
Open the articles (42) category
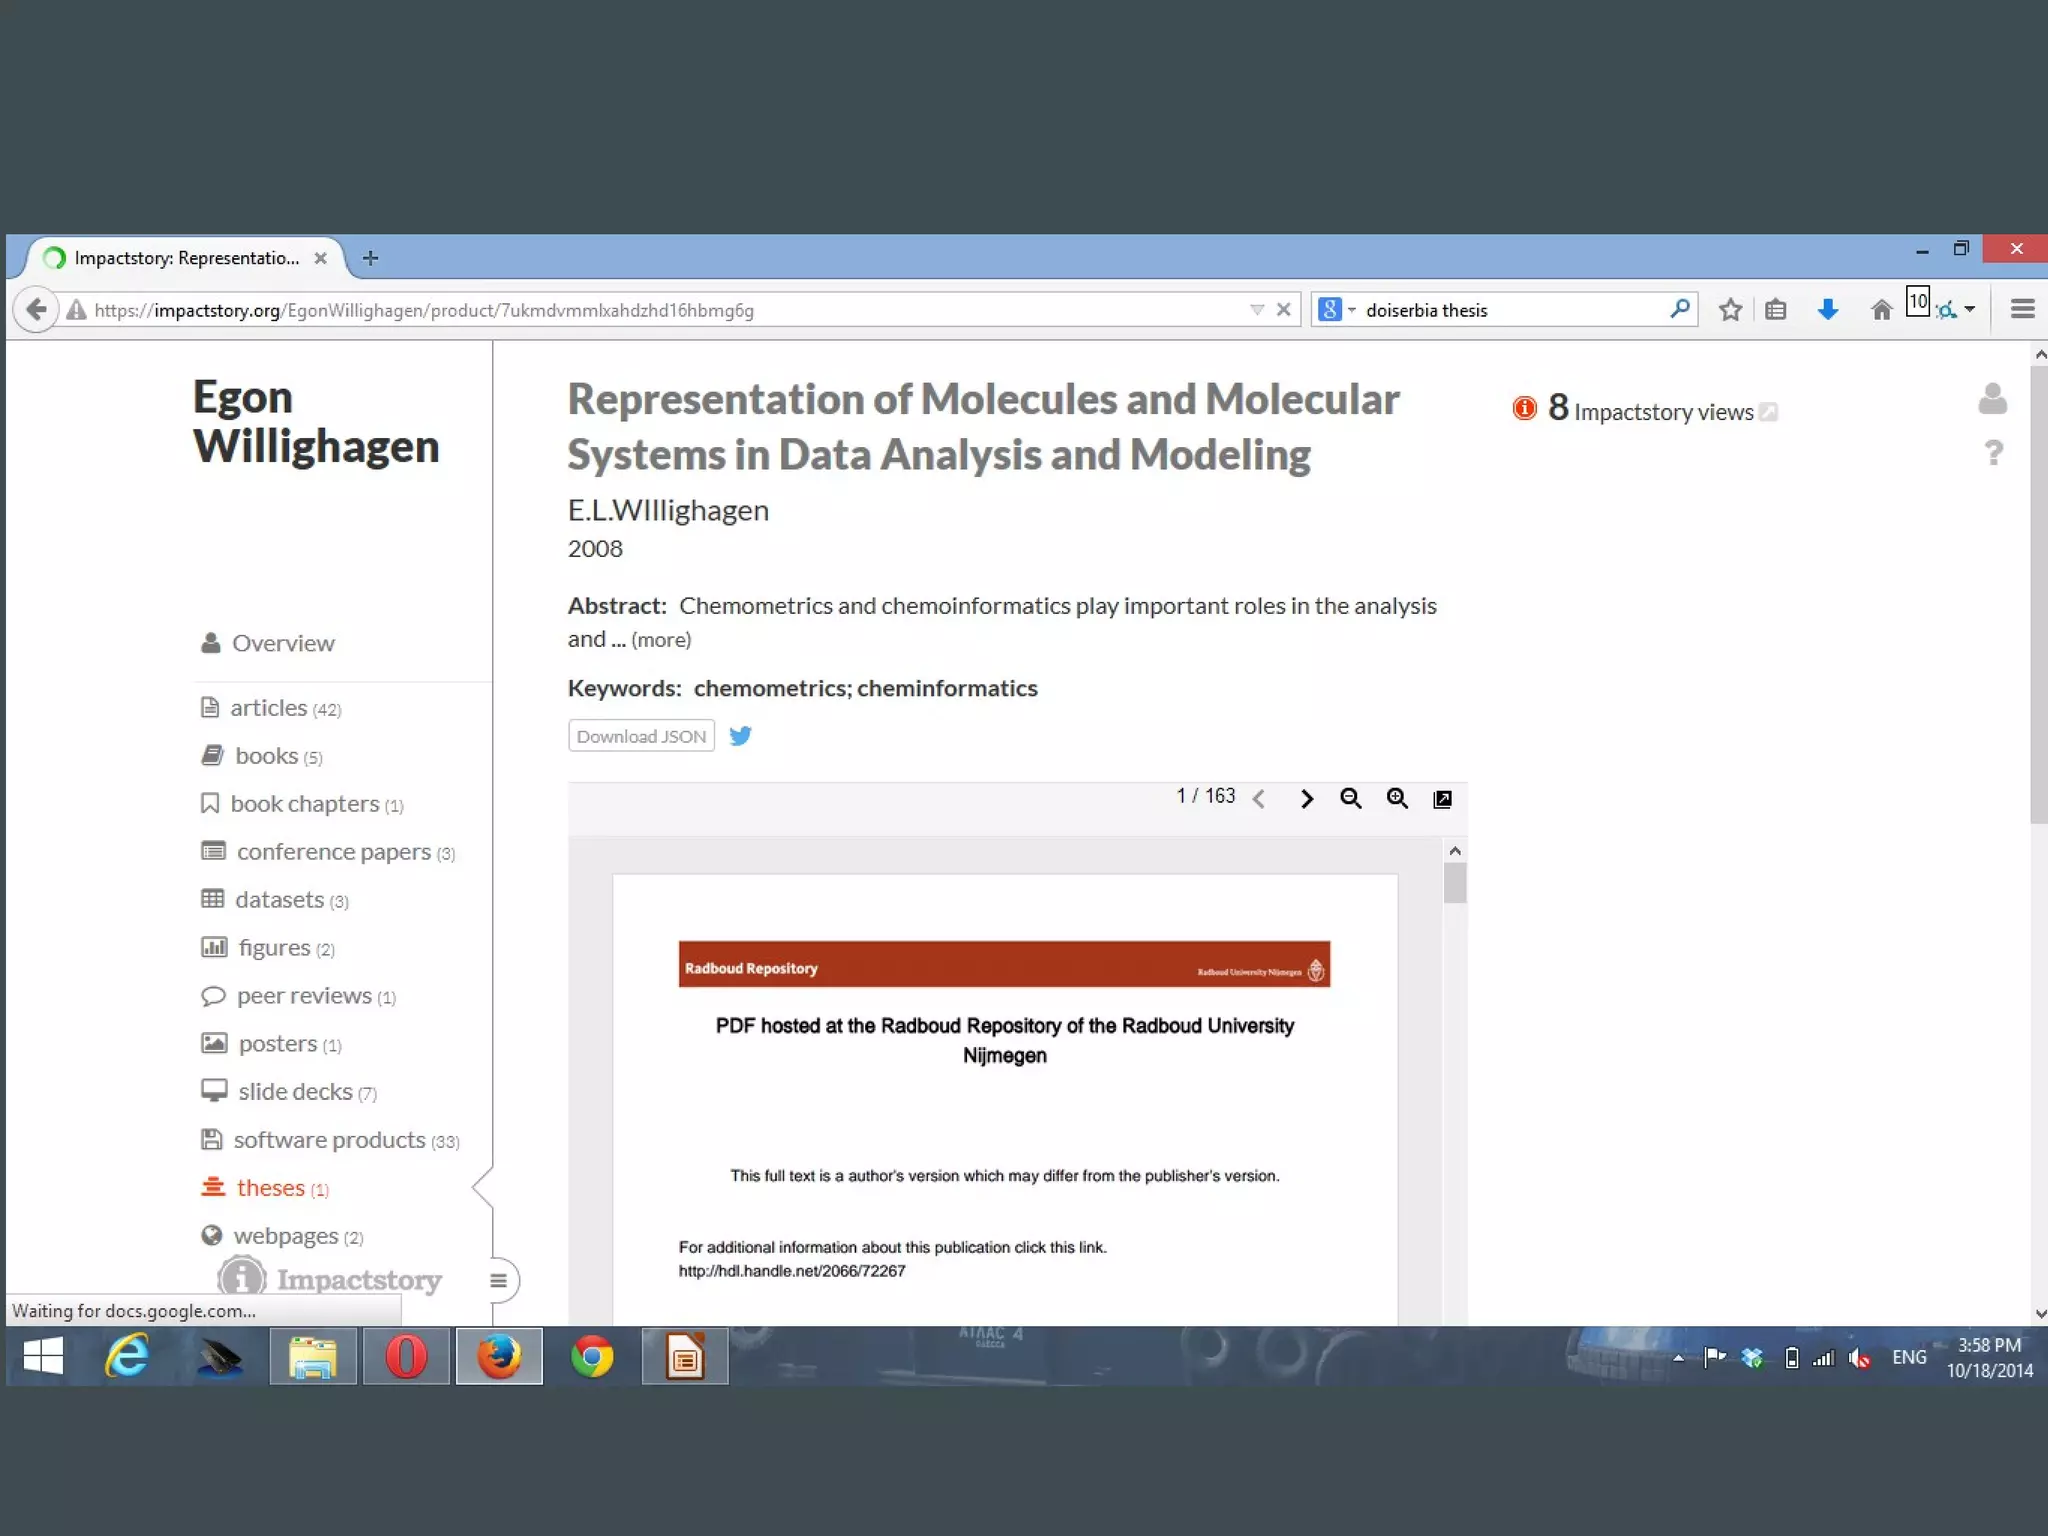click(270, 708)
